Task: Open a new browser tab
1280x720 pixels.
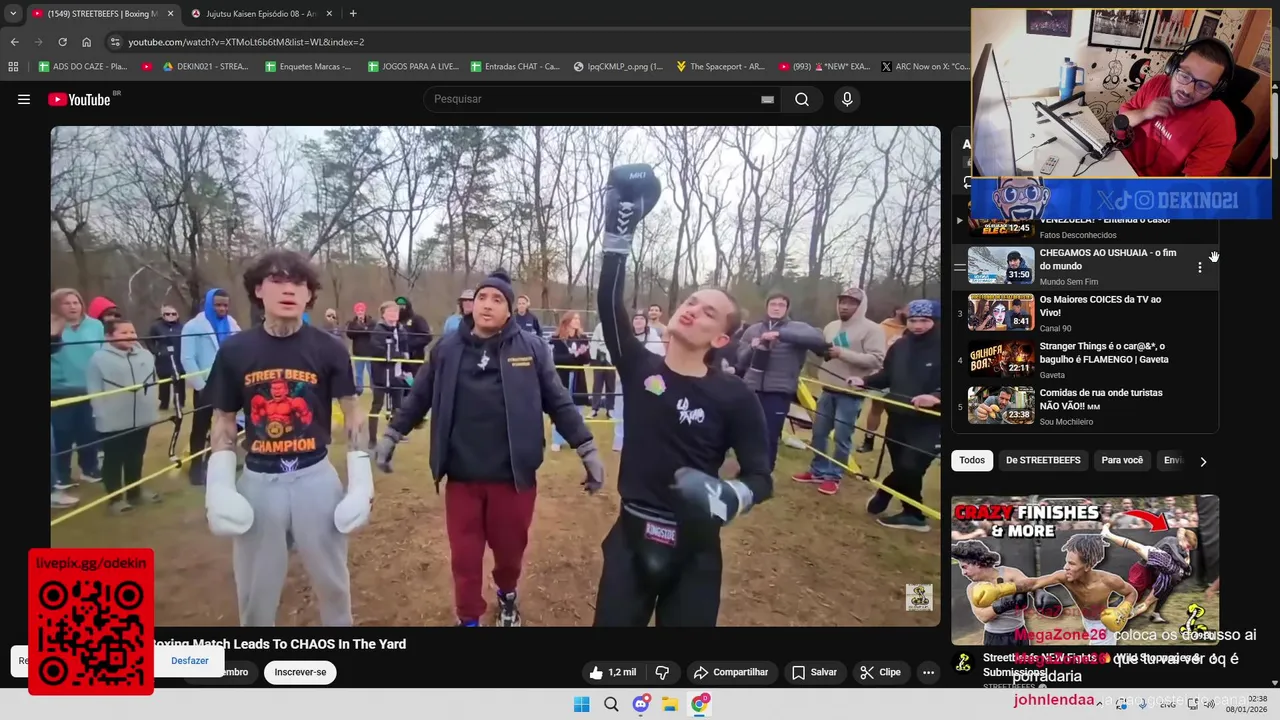Action: [x=352, y=13]
